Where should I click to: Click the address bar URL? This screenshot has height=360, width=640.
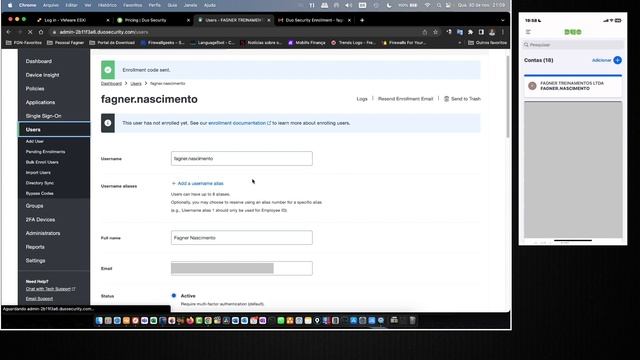(104, 32)
